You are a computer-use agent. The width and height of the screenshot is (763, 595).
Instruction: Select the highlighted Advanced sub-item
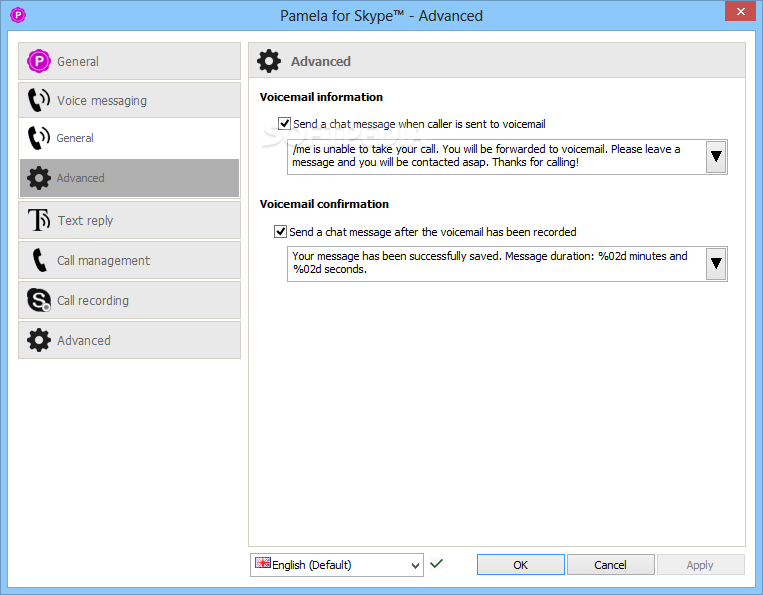point(129,178)
